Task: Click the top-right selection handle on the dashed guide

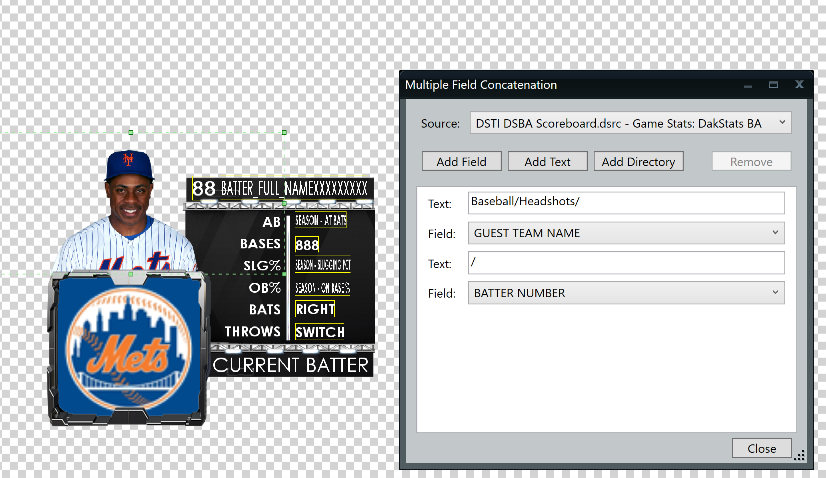Action: tap(284, 132)
